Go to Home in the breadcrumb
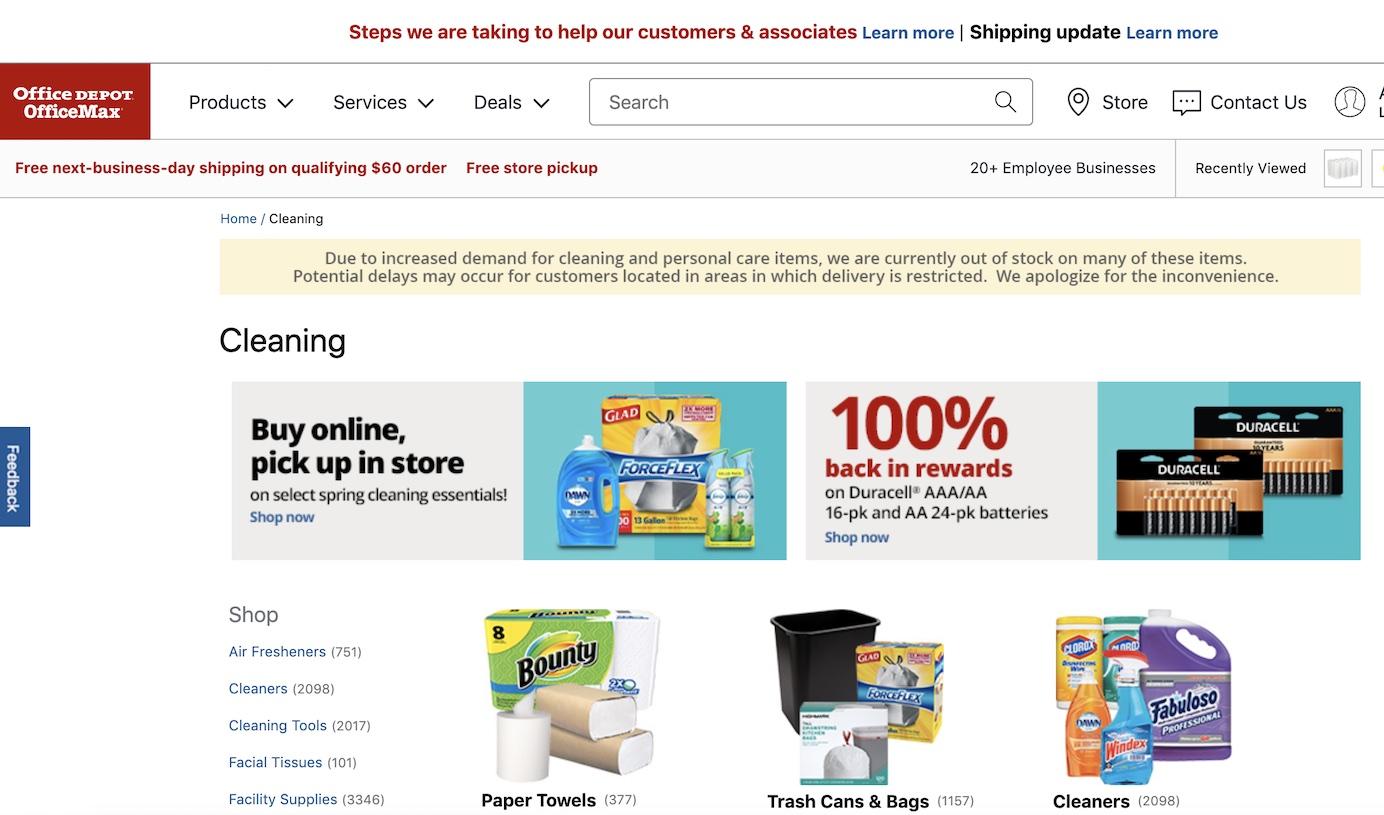Image resolution: width=1384 pixels, height=815 pixels. [238, 219]
